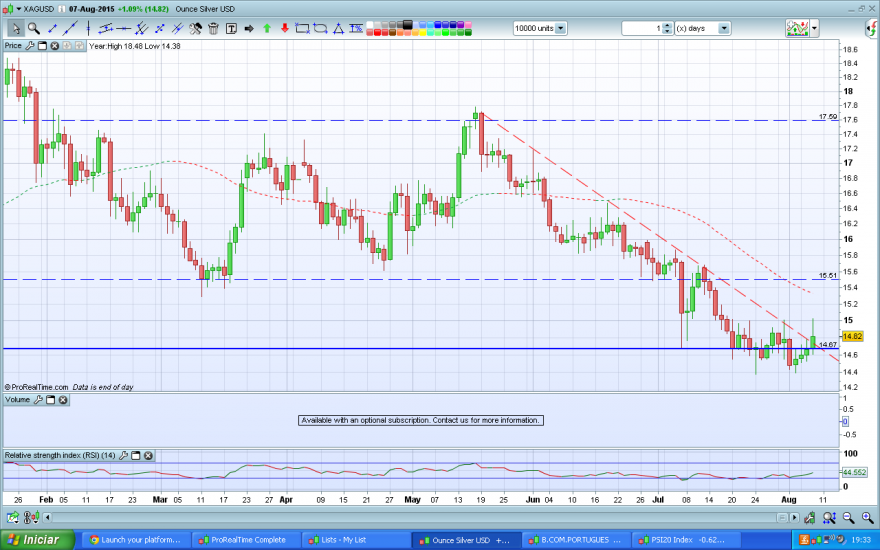Click the optional subscription info message
Screen dimensions: 880x550
[x=420, y=420]
